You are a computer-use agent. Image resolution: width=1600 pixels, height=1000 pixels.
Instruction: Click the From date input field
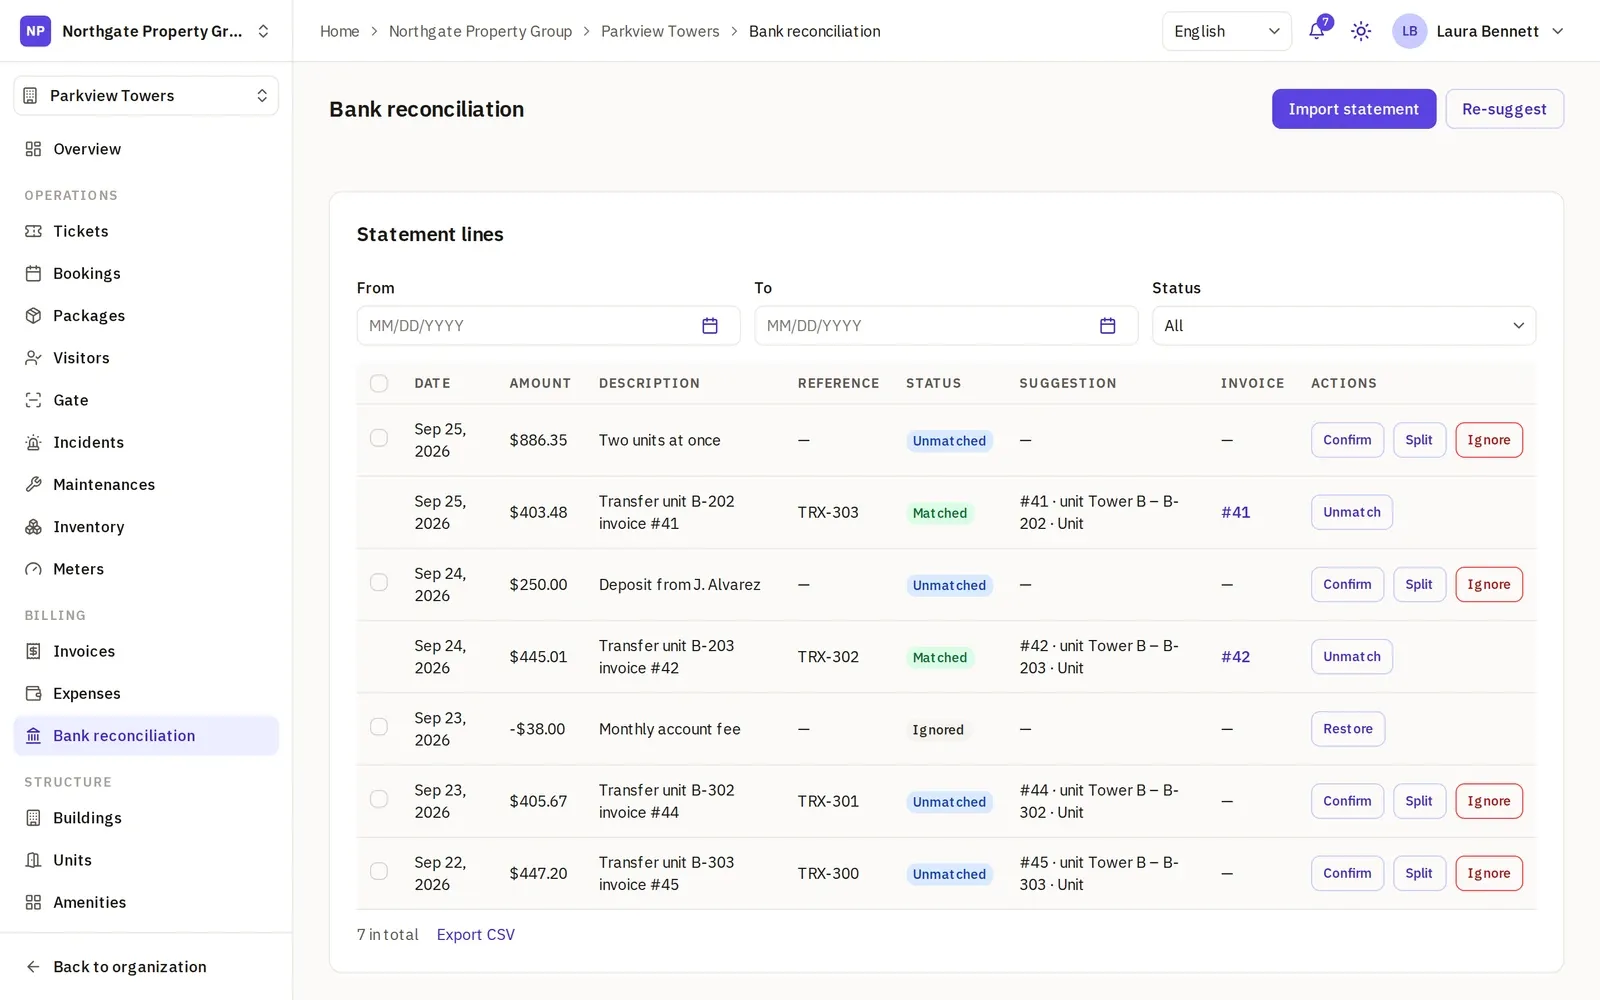[x=548, y=326]
